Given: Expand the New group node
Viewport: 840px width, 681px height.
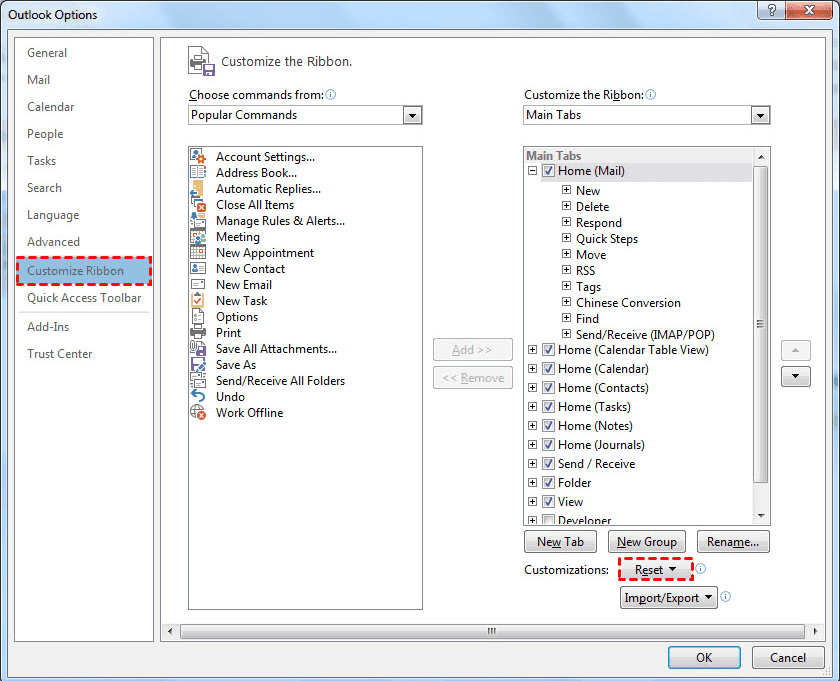Looking at the screenshot, I should (566, 190).
